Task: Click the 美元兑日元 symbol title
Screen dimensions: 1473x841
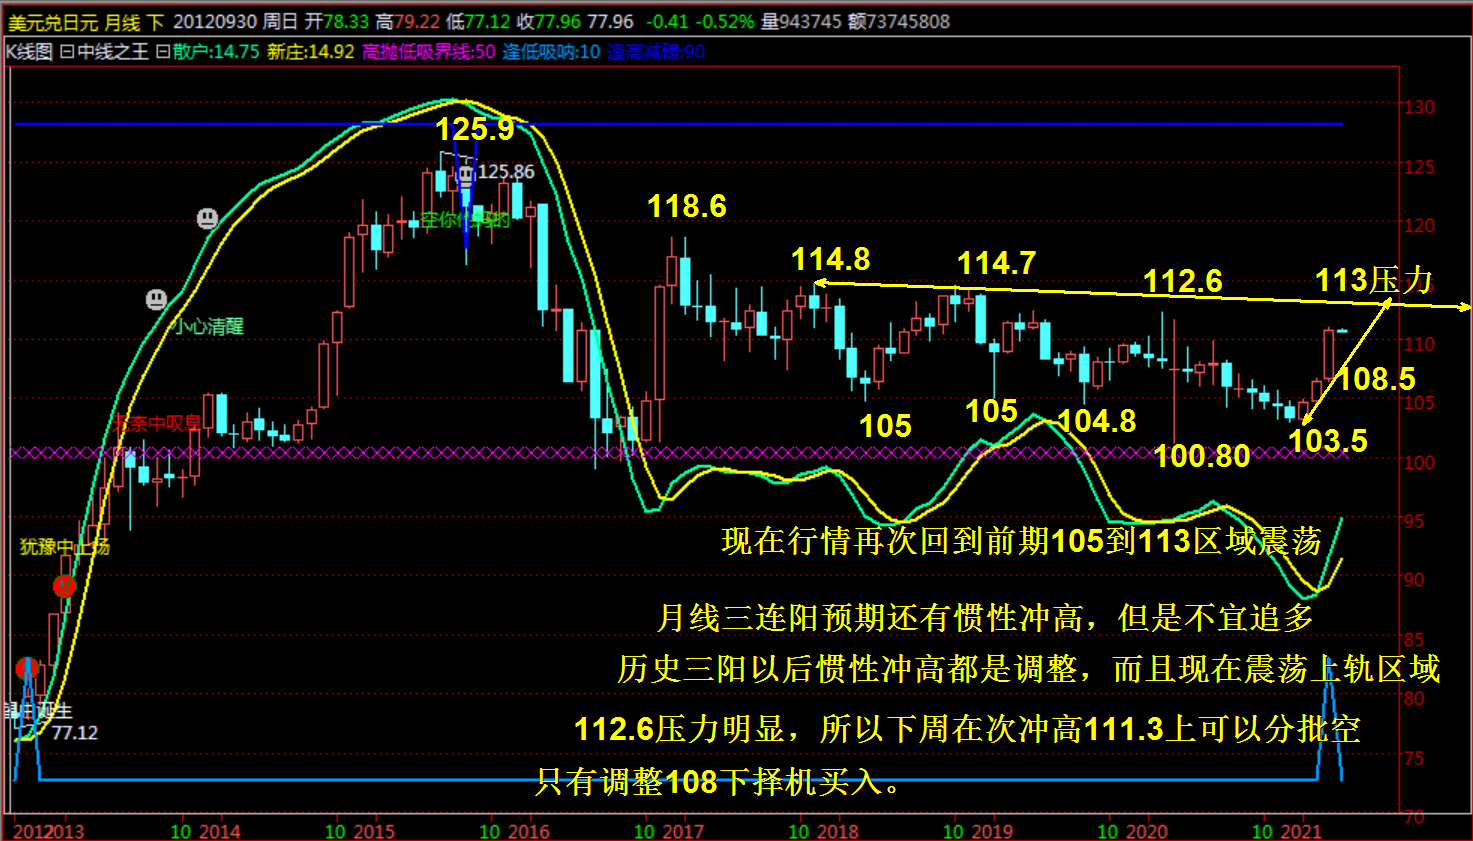Action: (54, 22)
